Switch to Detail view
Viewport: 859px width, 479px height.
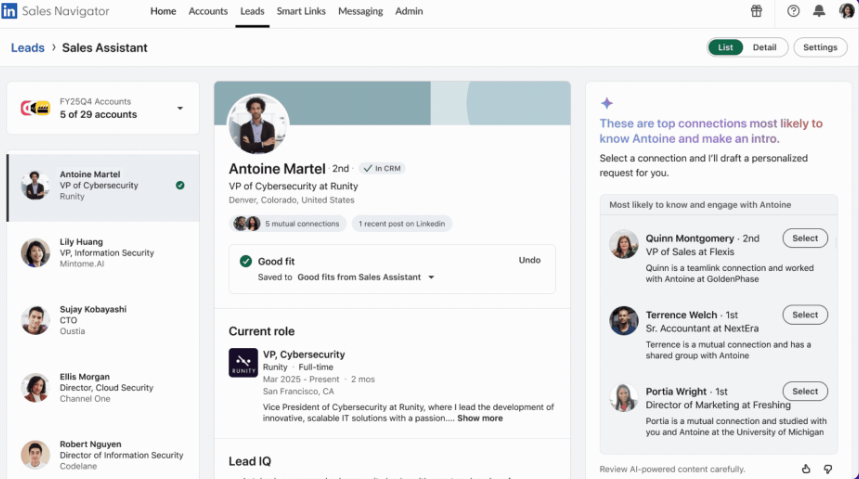point(764,48)
